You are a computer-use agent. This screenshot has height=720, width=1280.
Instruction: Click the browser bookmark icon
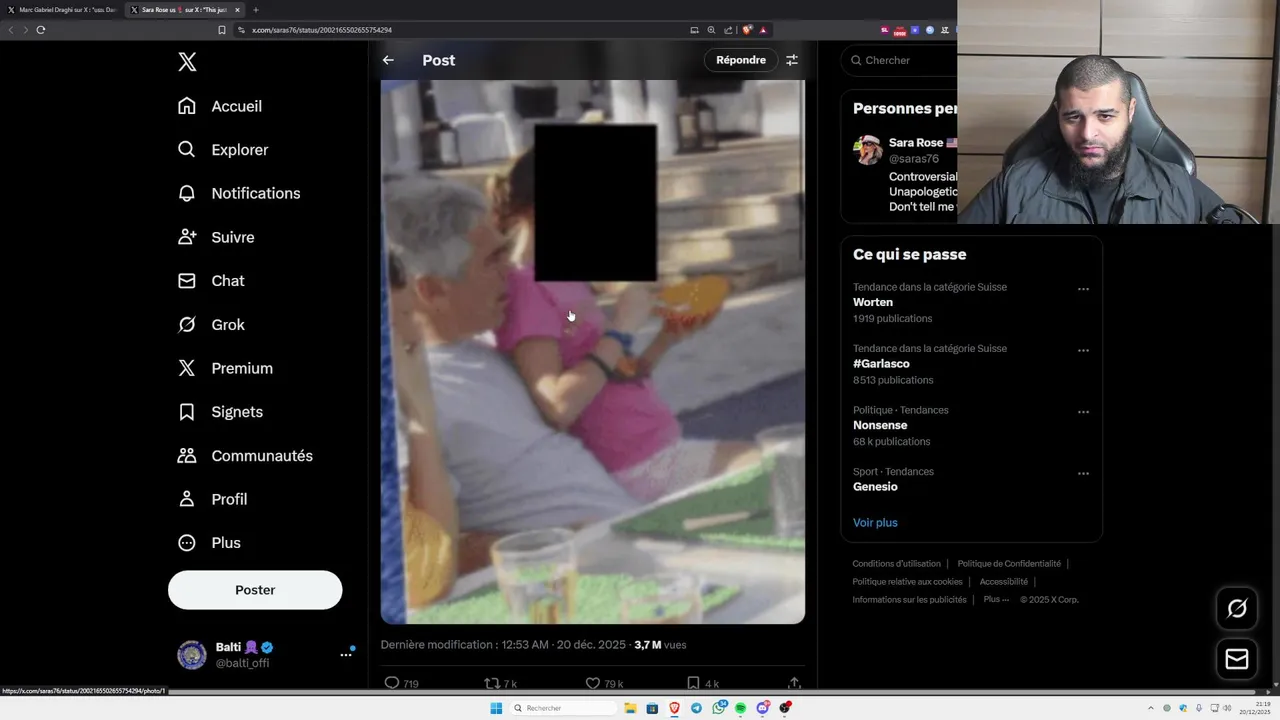[x=222, y=30]
